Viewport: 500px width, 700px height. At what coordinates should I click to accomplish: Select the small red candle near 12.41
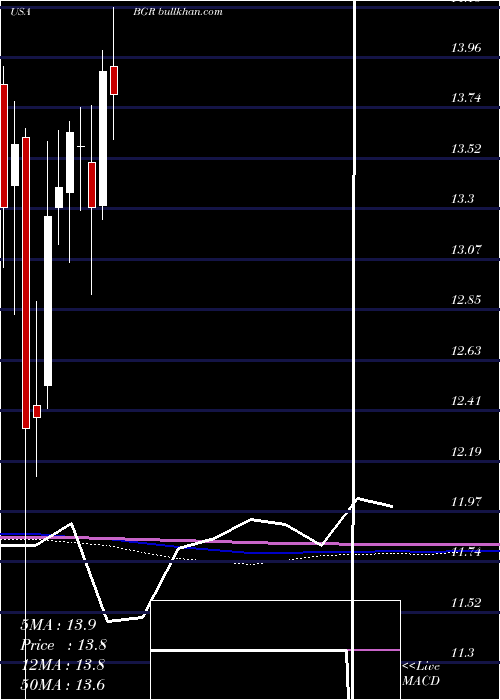coord(37,411)
